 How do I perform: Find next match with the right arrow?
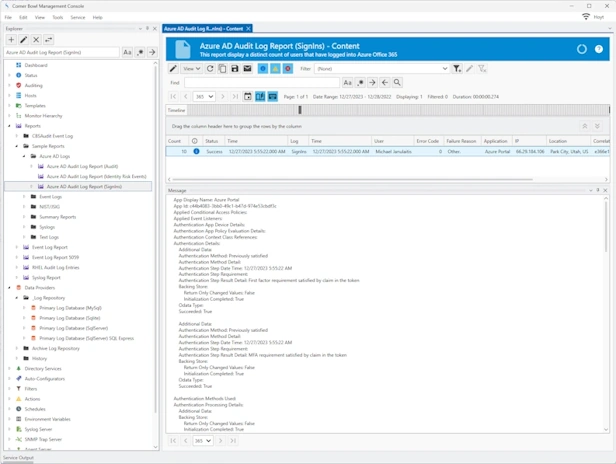coord(372,83)
